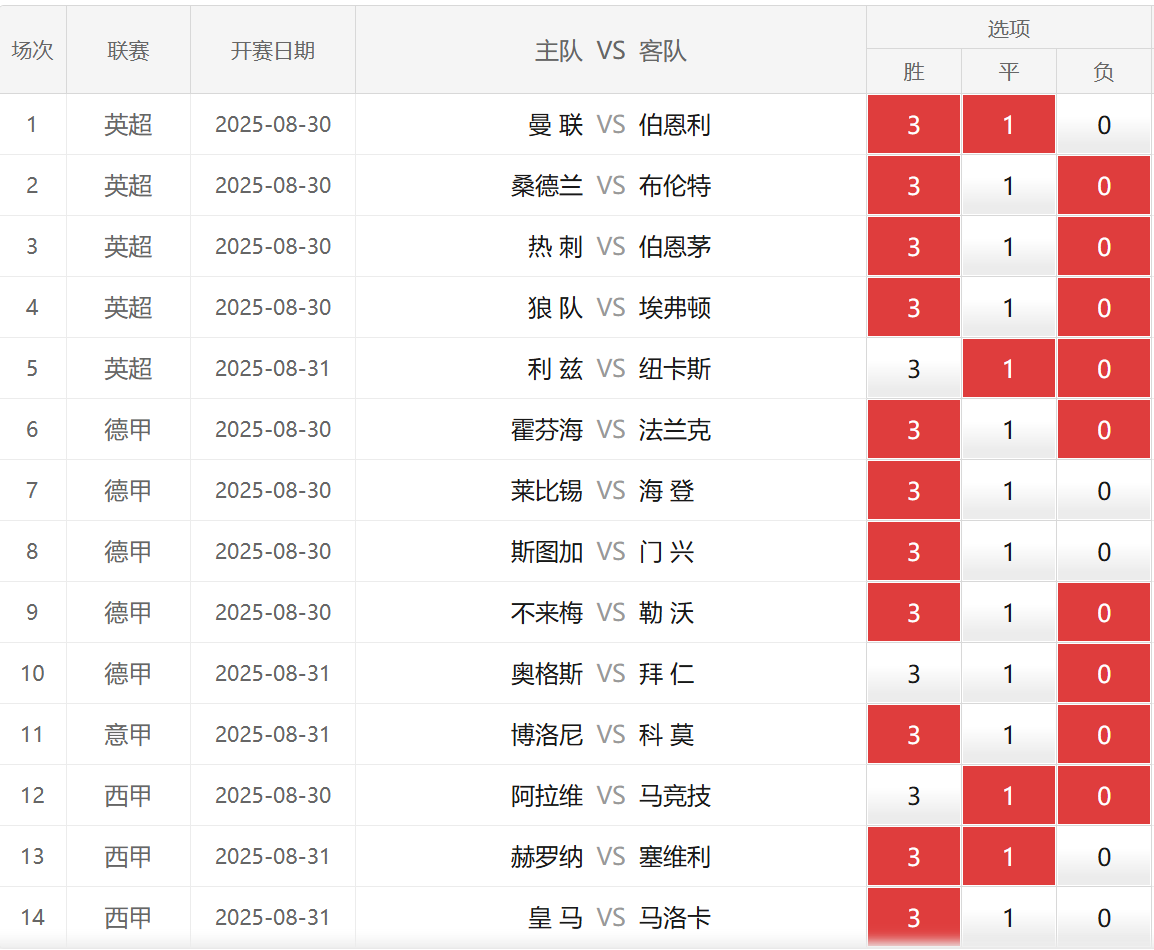
Task: Deselect win option 3 for 热刺 vs 伯恩茅
Action: coord(913,247)
